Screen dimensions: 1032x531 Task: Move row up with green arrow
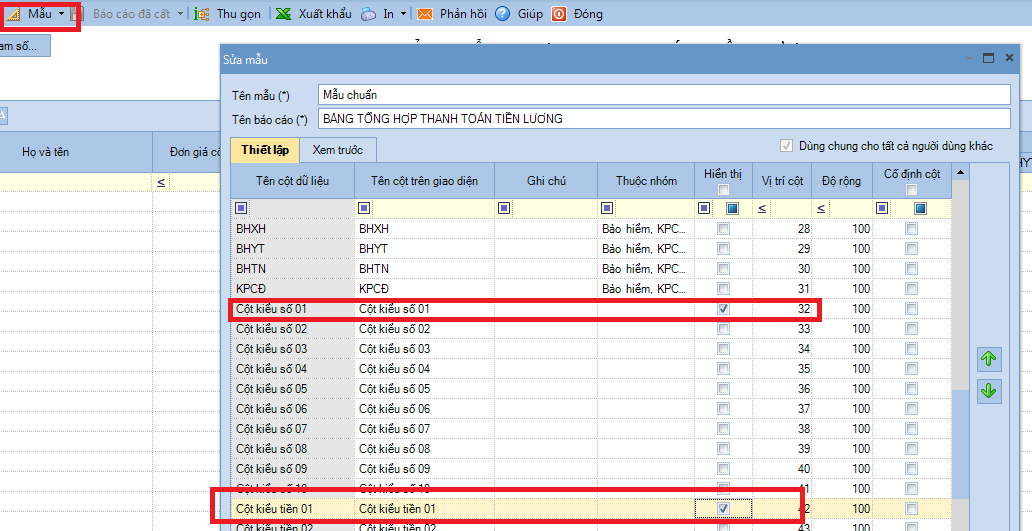coord(989,357)
